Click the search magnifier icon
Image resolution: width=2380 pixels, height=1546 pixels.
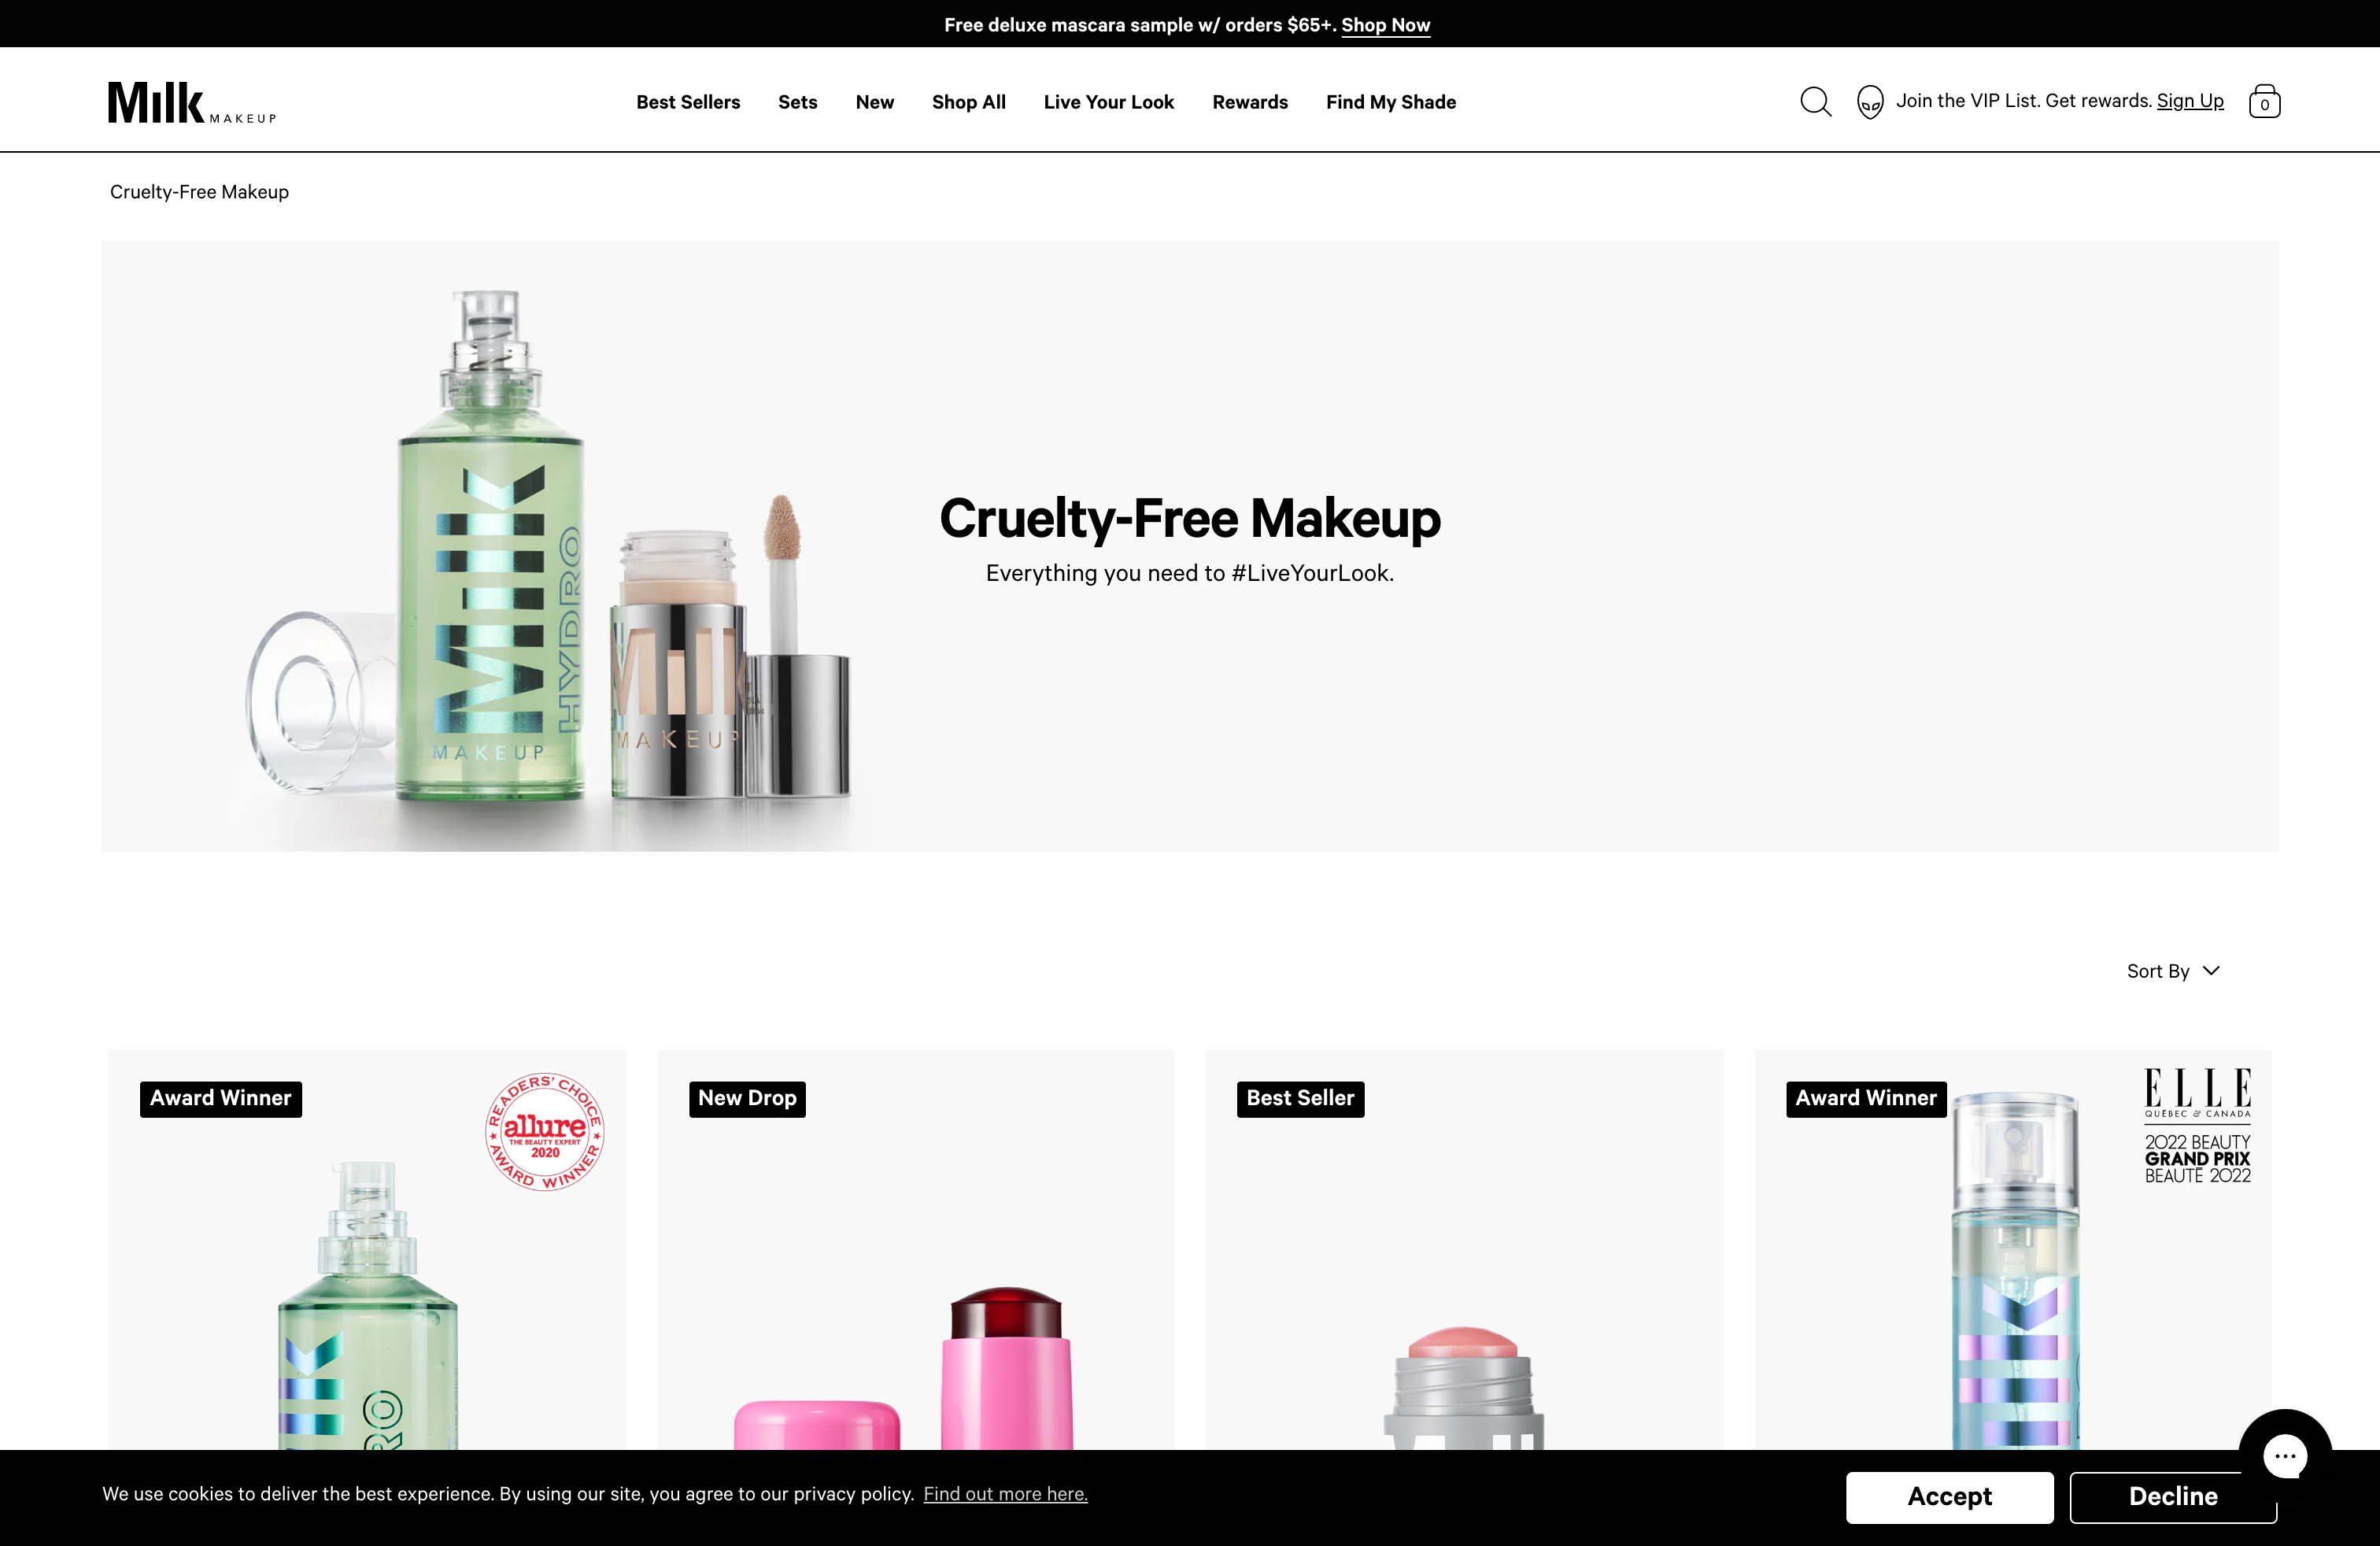1815,102
